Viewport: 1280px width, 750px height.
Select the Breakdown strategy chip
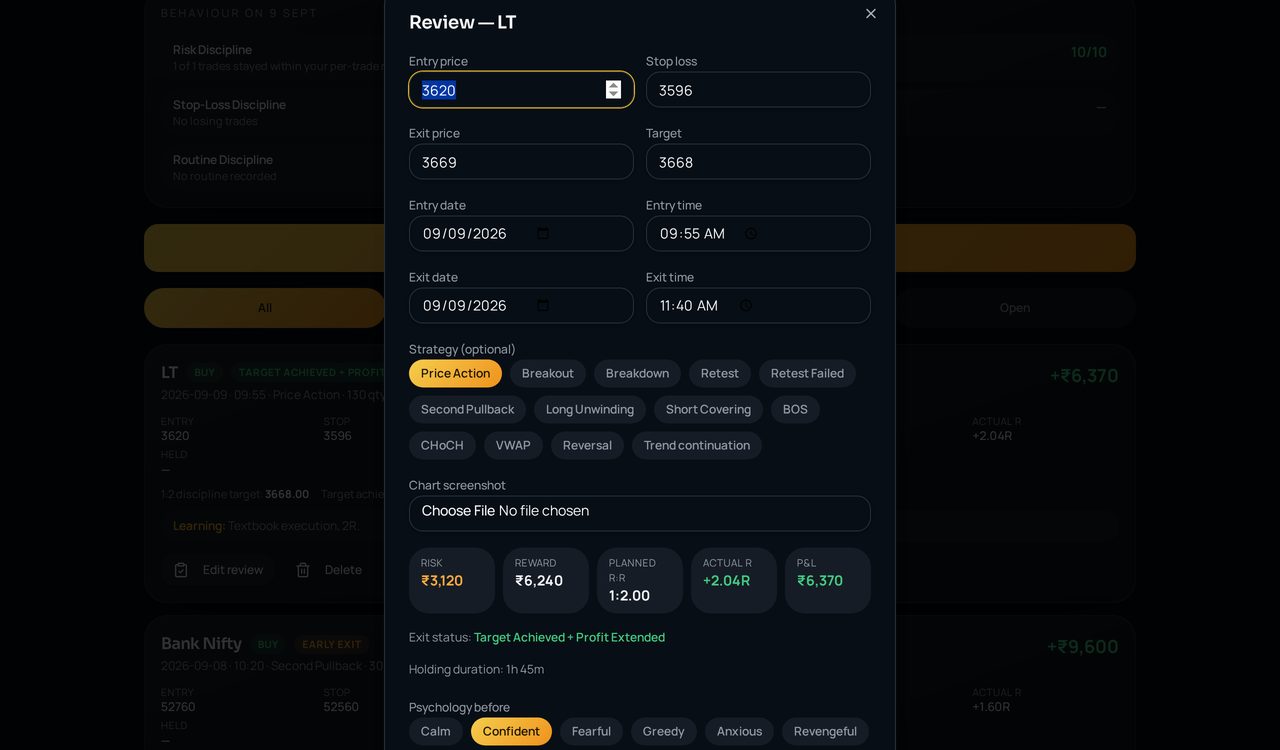[637, 373]
